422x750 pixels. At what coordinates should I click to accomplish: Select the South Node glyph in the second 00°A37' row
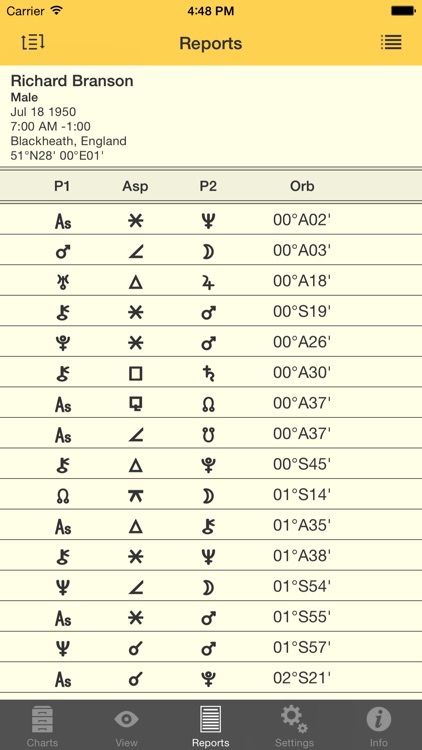(x=208, y=434)
